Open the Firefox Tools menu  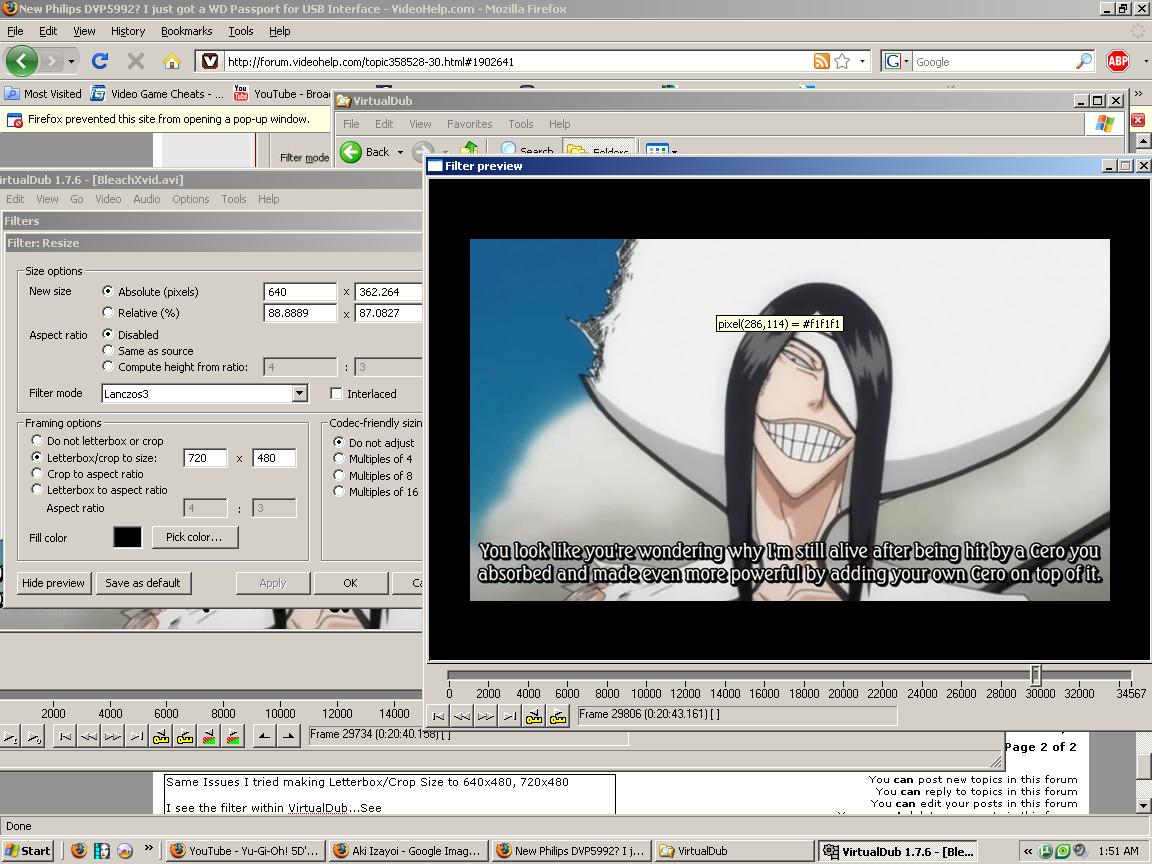pos(240,31)
